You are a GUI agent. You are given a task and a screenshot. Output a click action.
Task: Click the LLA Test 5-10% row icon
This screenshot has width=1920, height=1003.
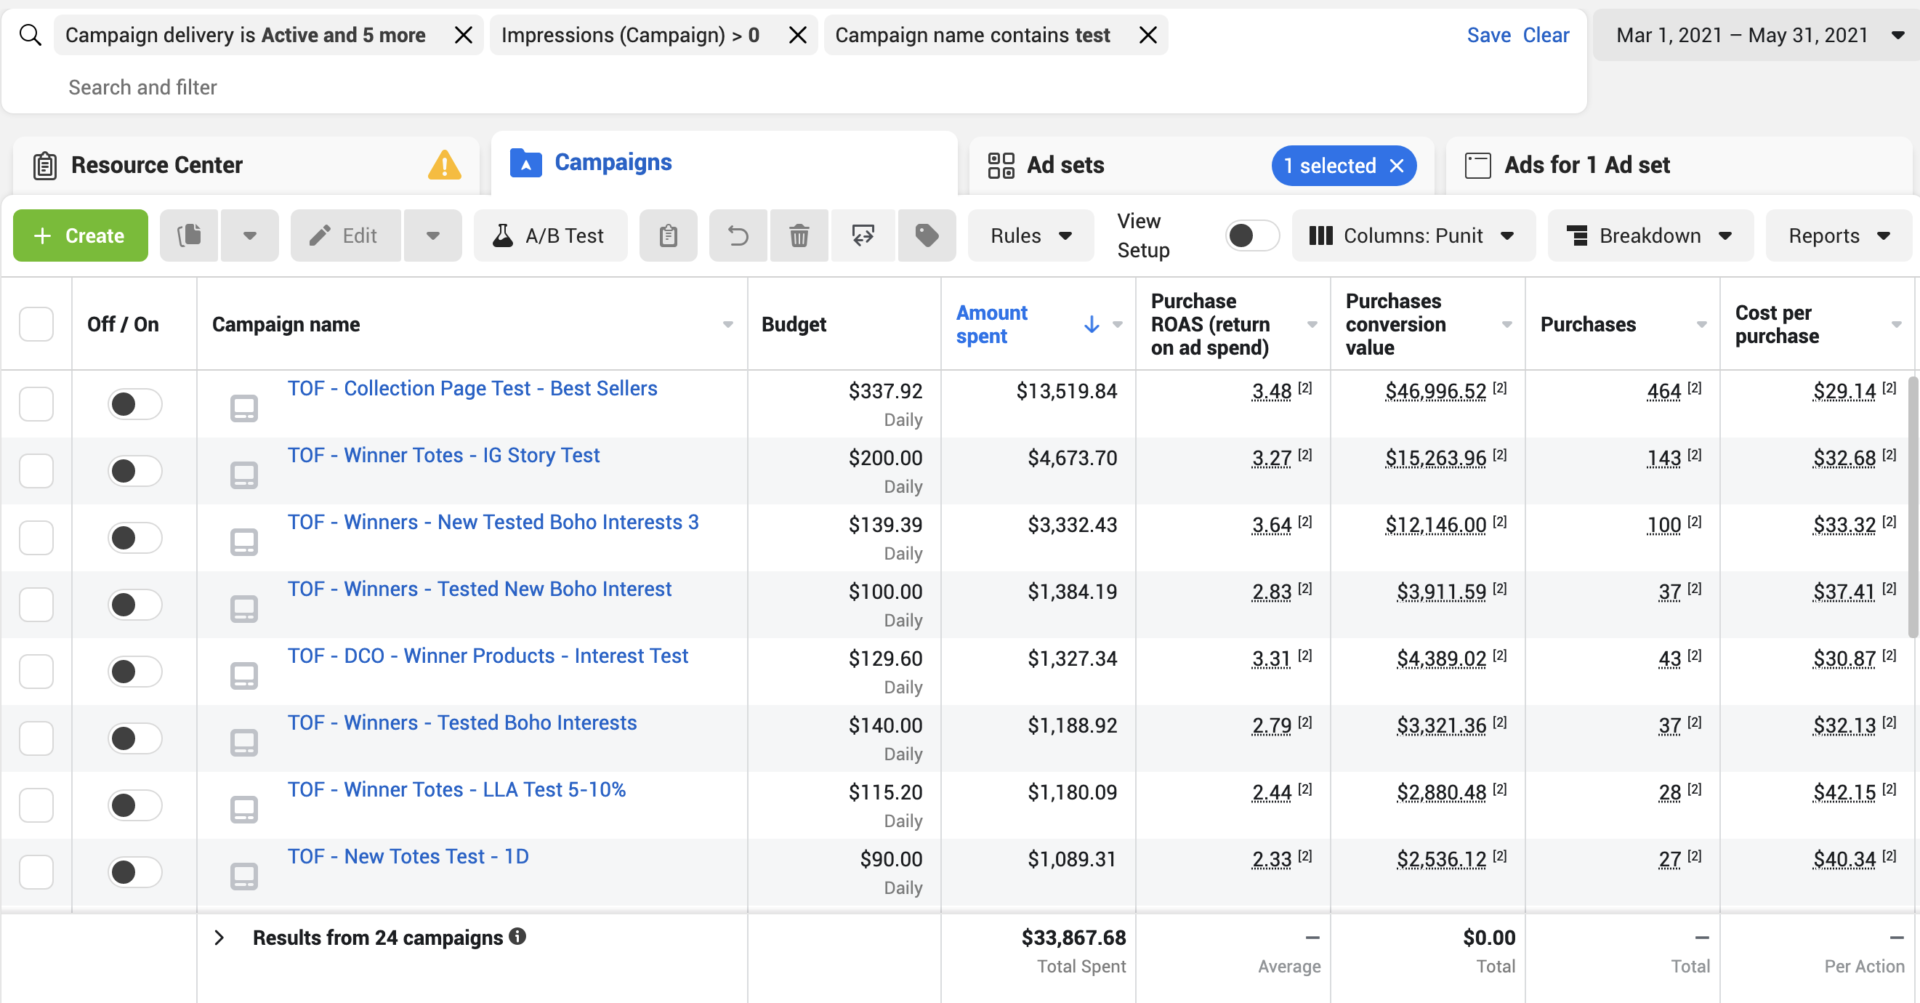point(244,809)
